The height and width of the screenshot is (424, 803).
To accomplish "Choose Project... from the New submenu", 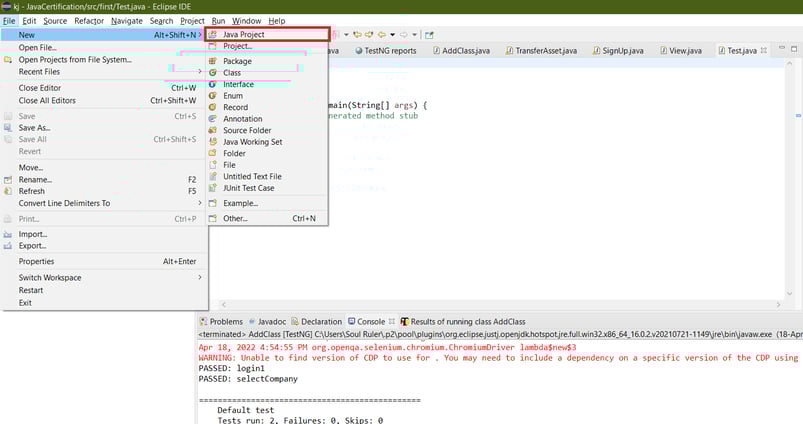I will pyautogui.click(x=267, y=46).
